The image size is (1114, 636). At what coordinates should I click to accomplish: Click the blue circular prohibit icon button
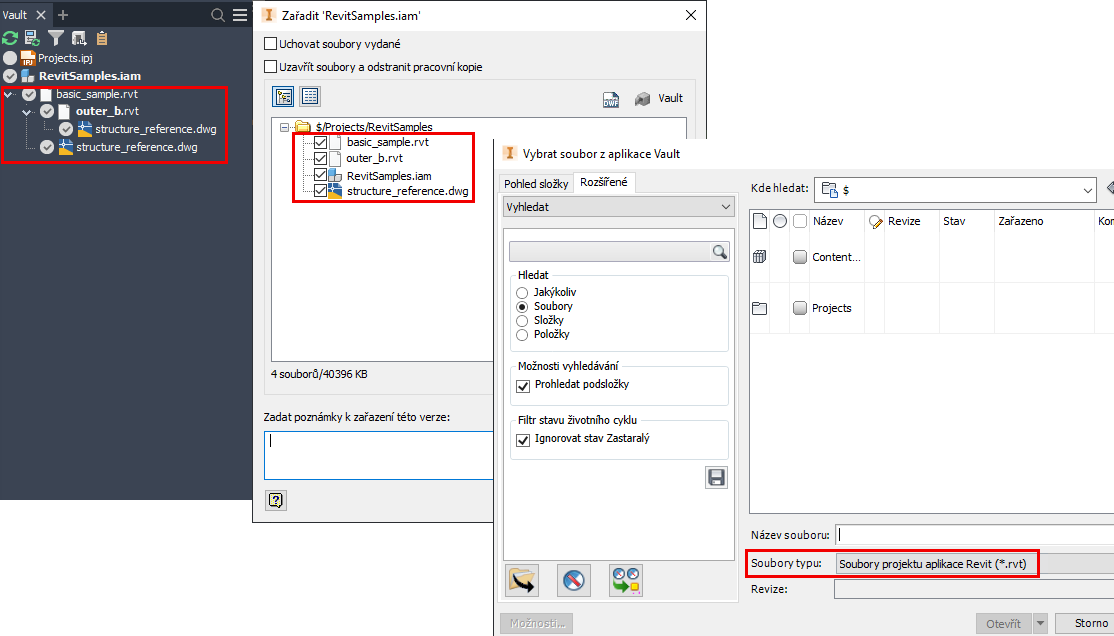573,581
